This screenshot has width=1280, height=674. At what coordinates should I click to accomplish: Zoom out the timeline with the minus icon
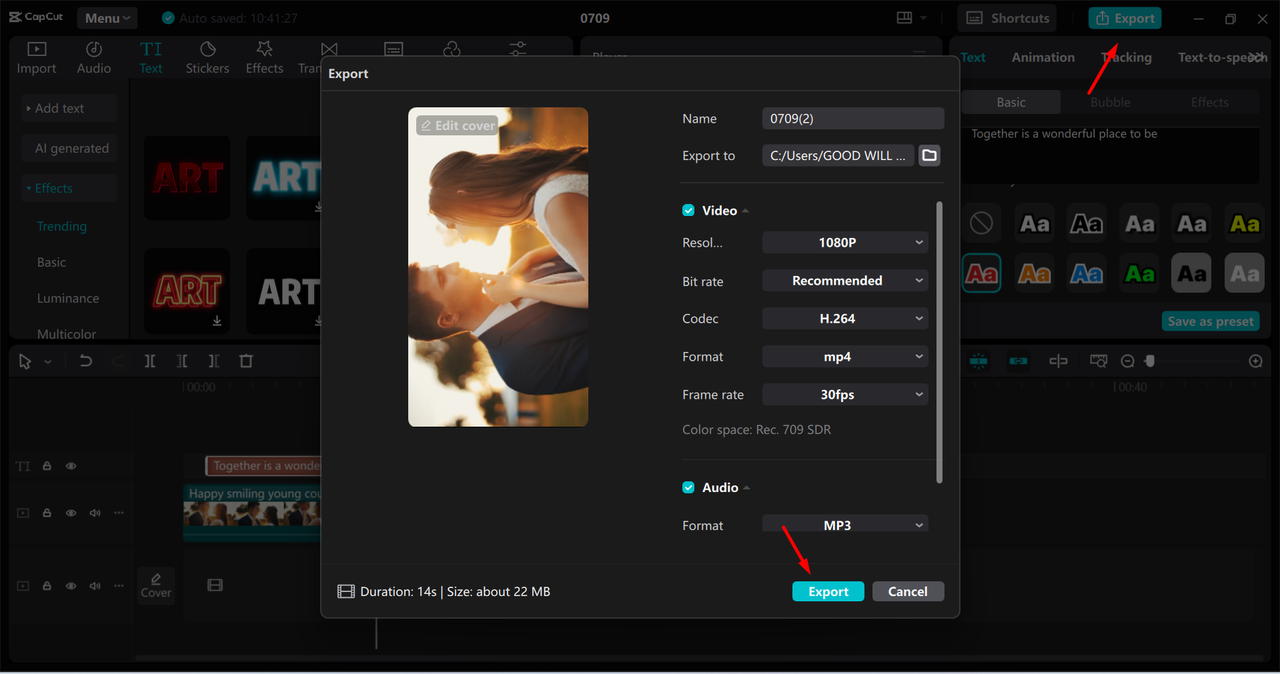(1127, 361)
